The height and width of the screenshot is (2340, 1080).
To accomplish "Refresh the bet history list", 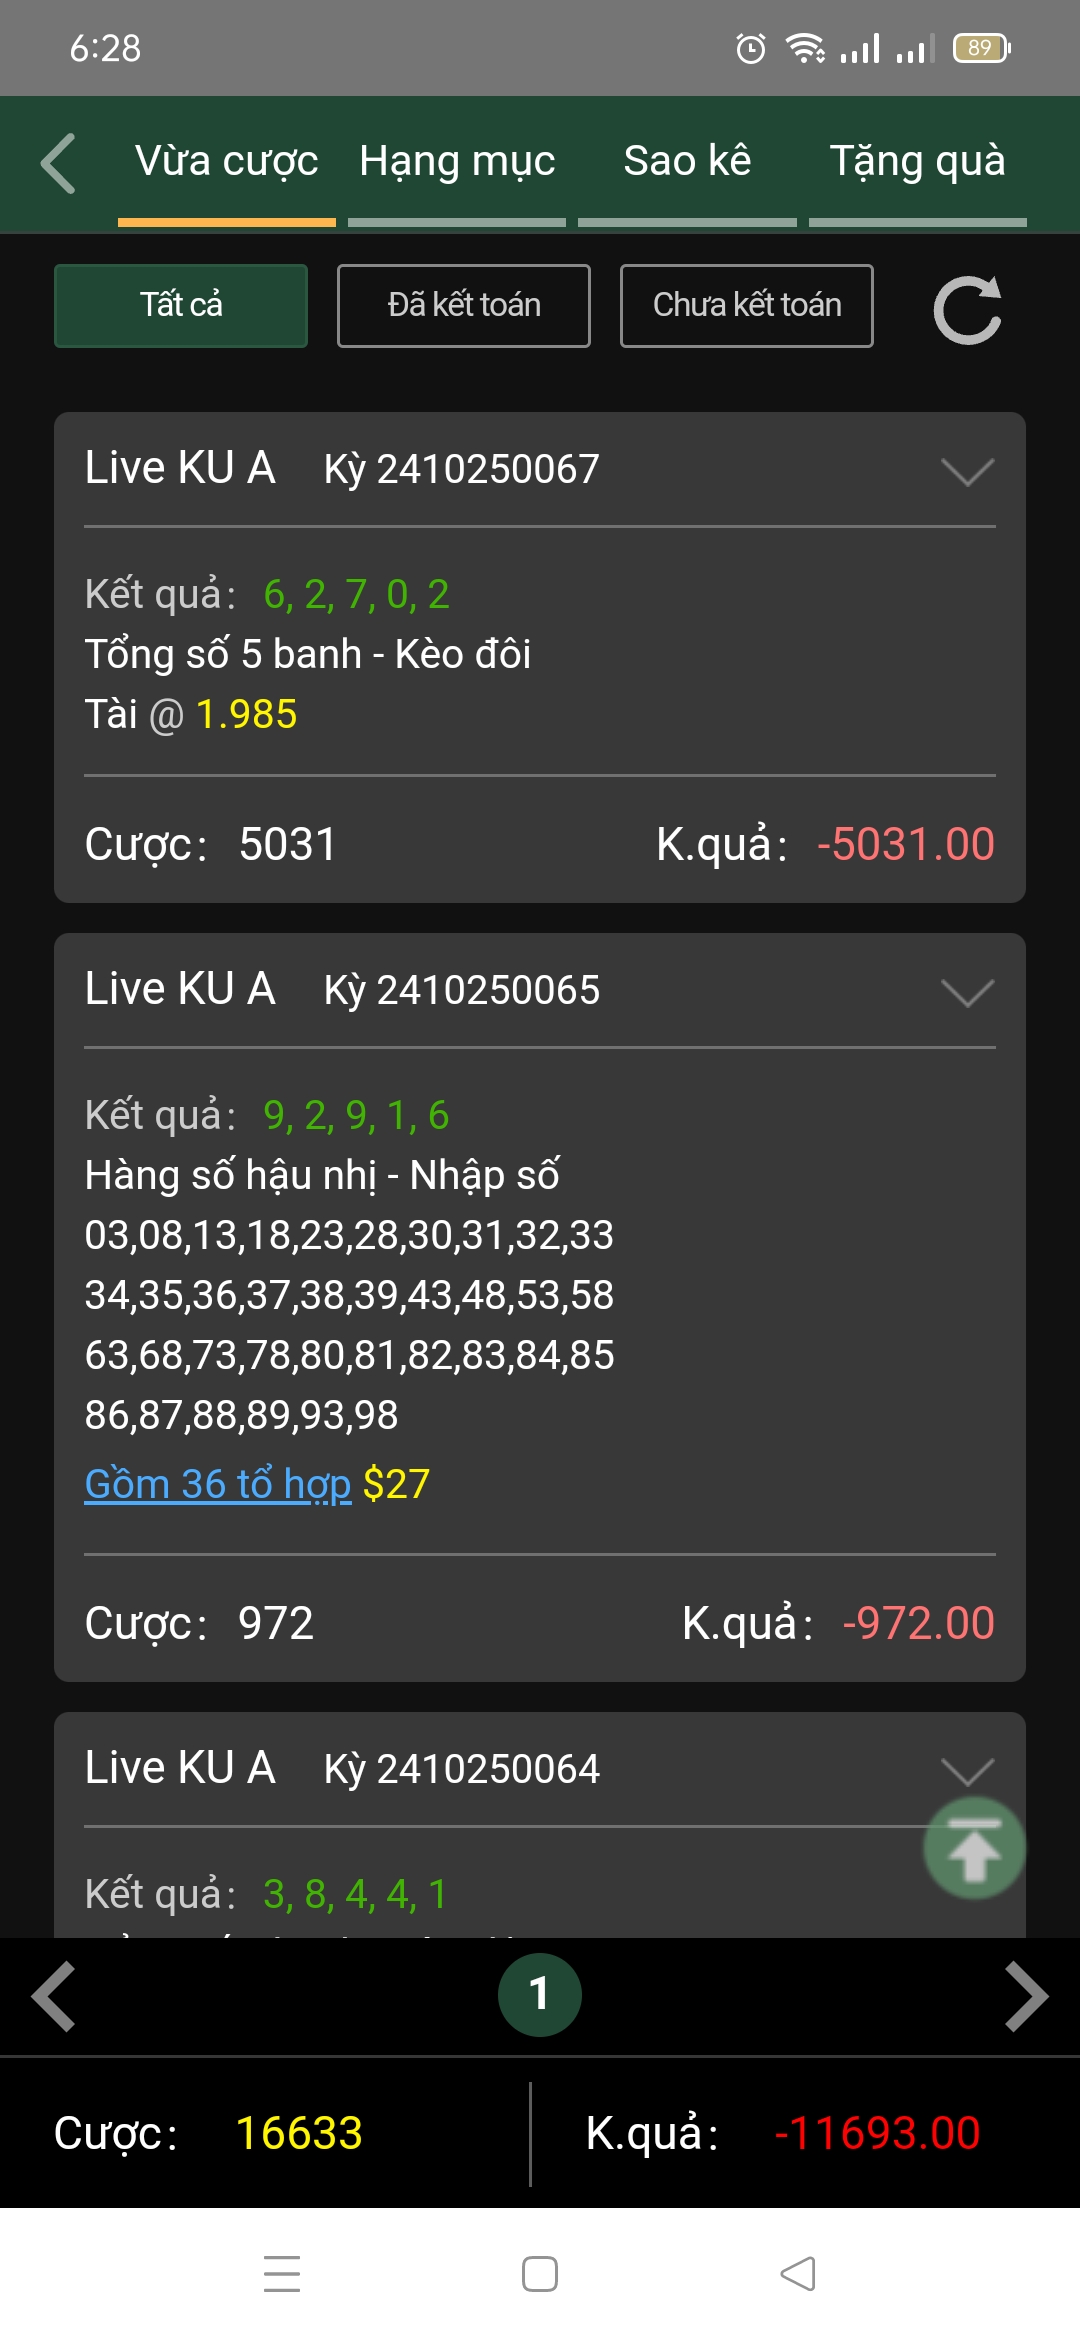I will coord(967,308).
